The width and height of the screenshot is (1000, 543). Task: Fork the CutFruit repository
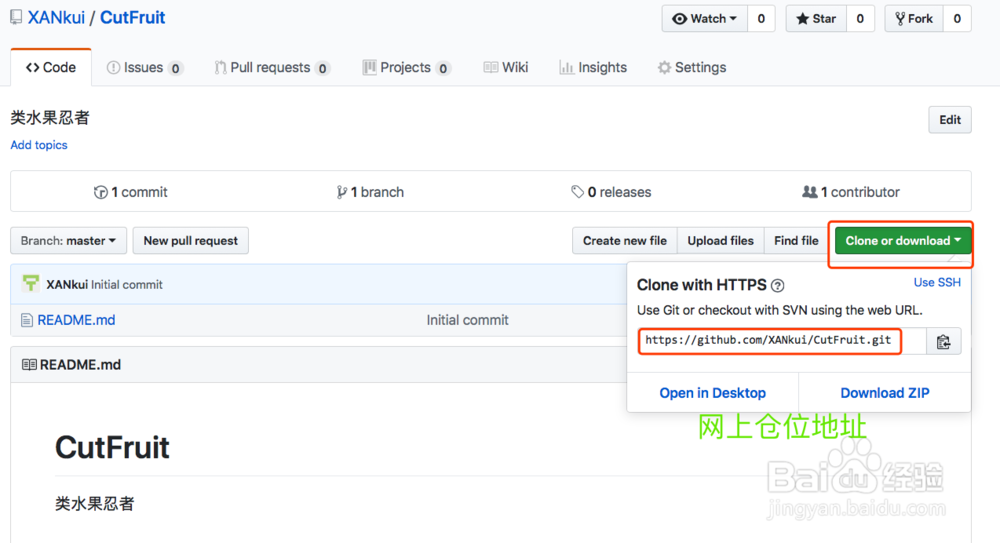tap(914, 19)
